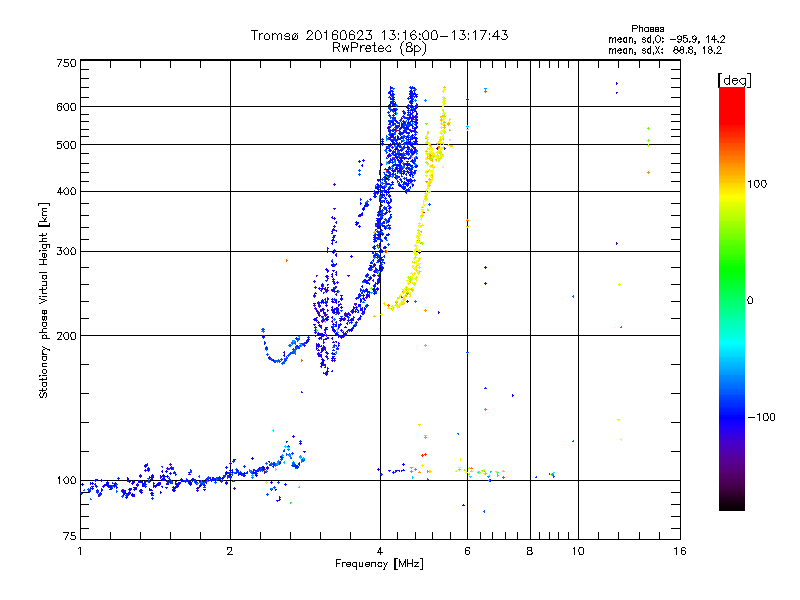Click the green middle of the phase colorbar

(732, 268)
